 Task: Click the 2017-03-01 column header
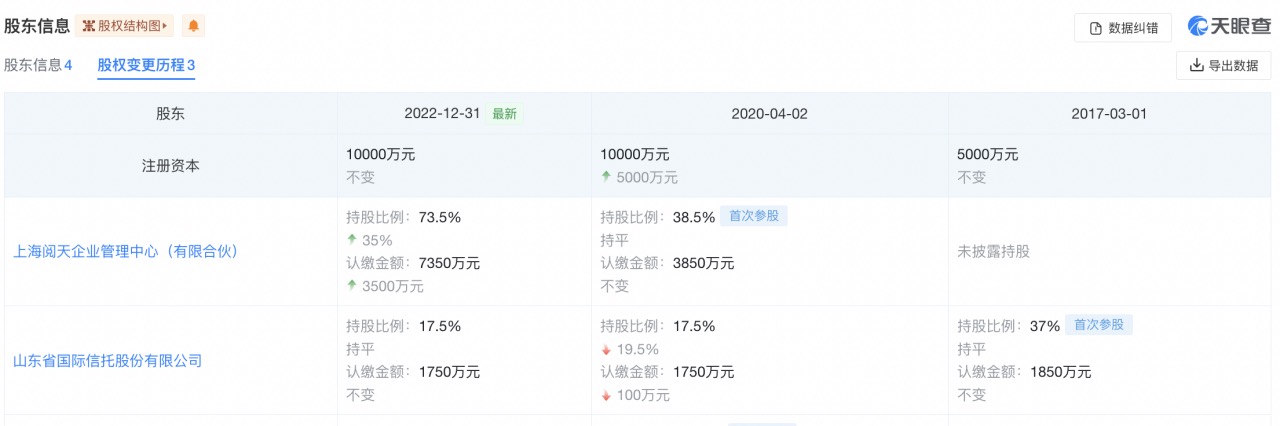[x=1109, y=114]
